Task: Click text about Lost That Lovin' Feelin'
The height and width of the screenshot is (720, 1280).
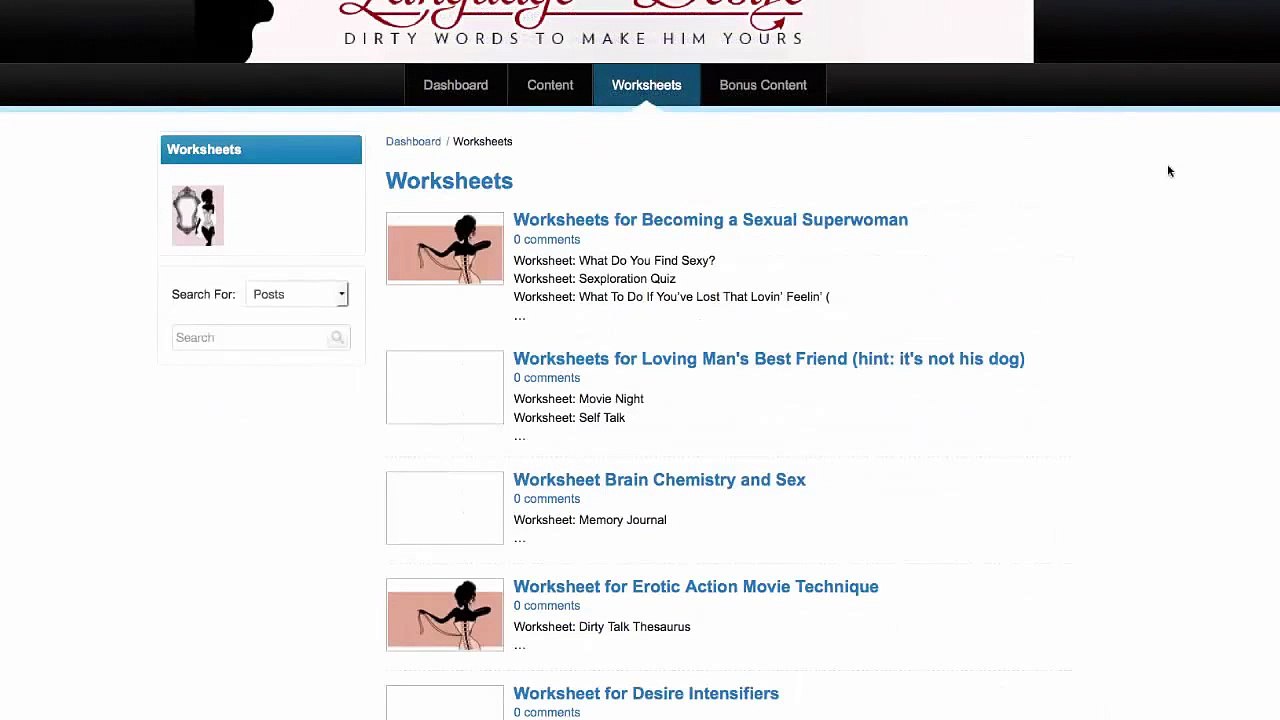Action: [671, 297]
